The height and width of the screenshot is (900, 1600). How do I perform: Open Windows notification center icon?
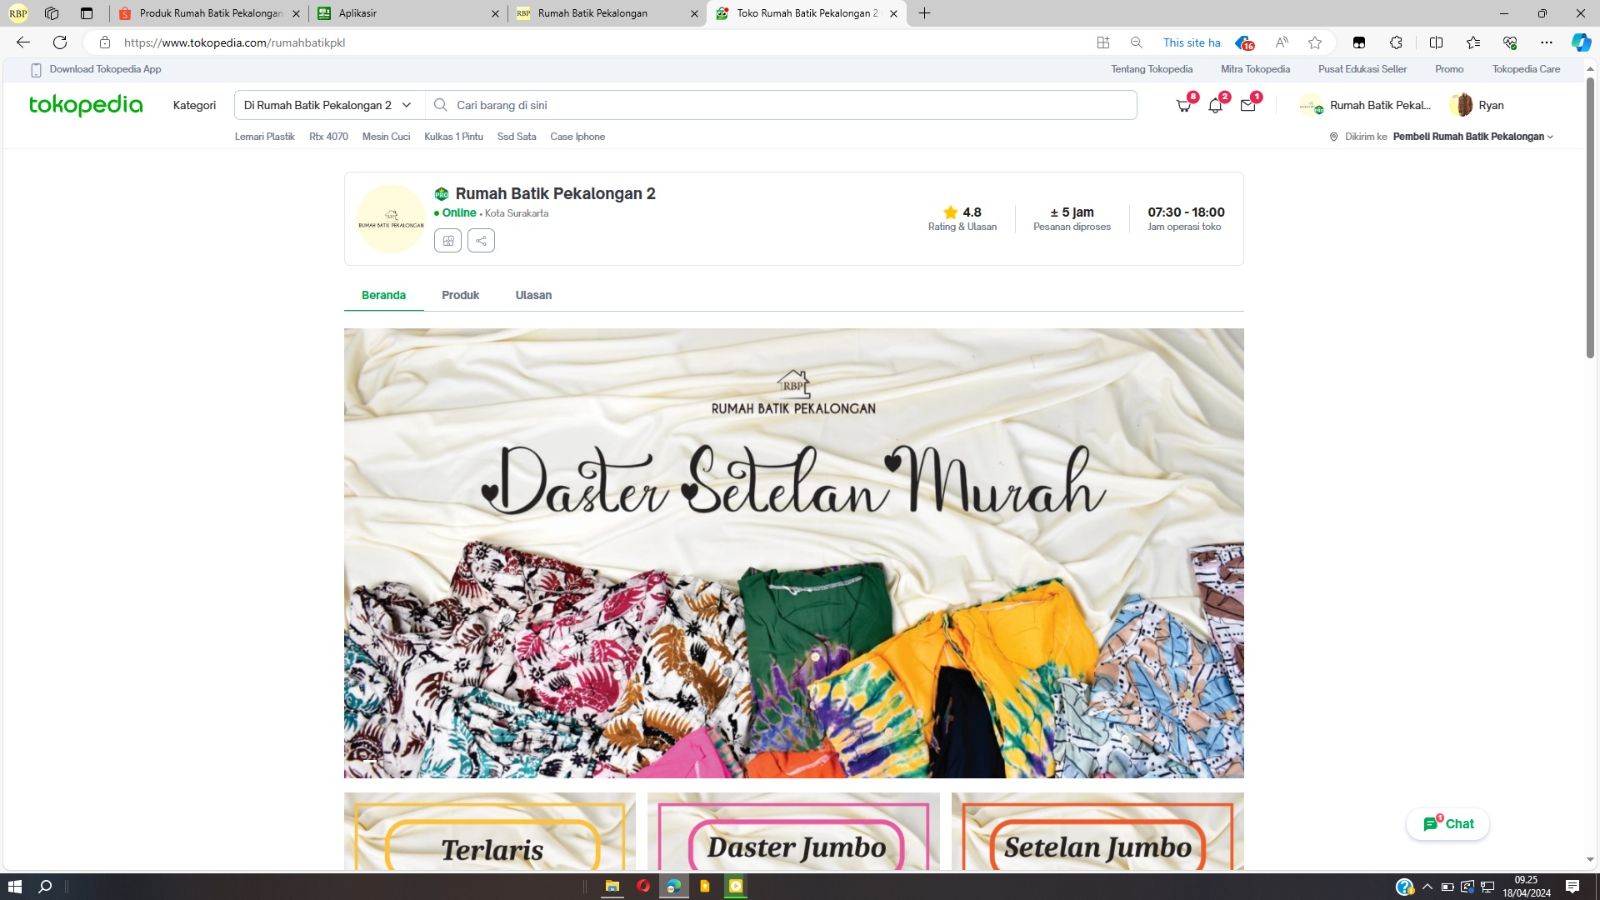point(1572,886)
